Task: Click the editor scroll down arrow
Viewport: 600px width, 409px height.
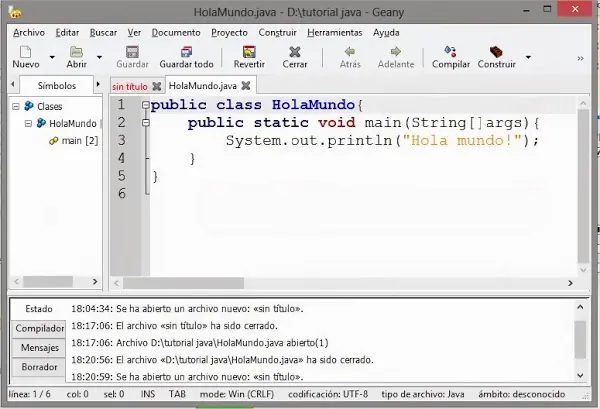Action: pyautogui.click(x=583, y=270)
